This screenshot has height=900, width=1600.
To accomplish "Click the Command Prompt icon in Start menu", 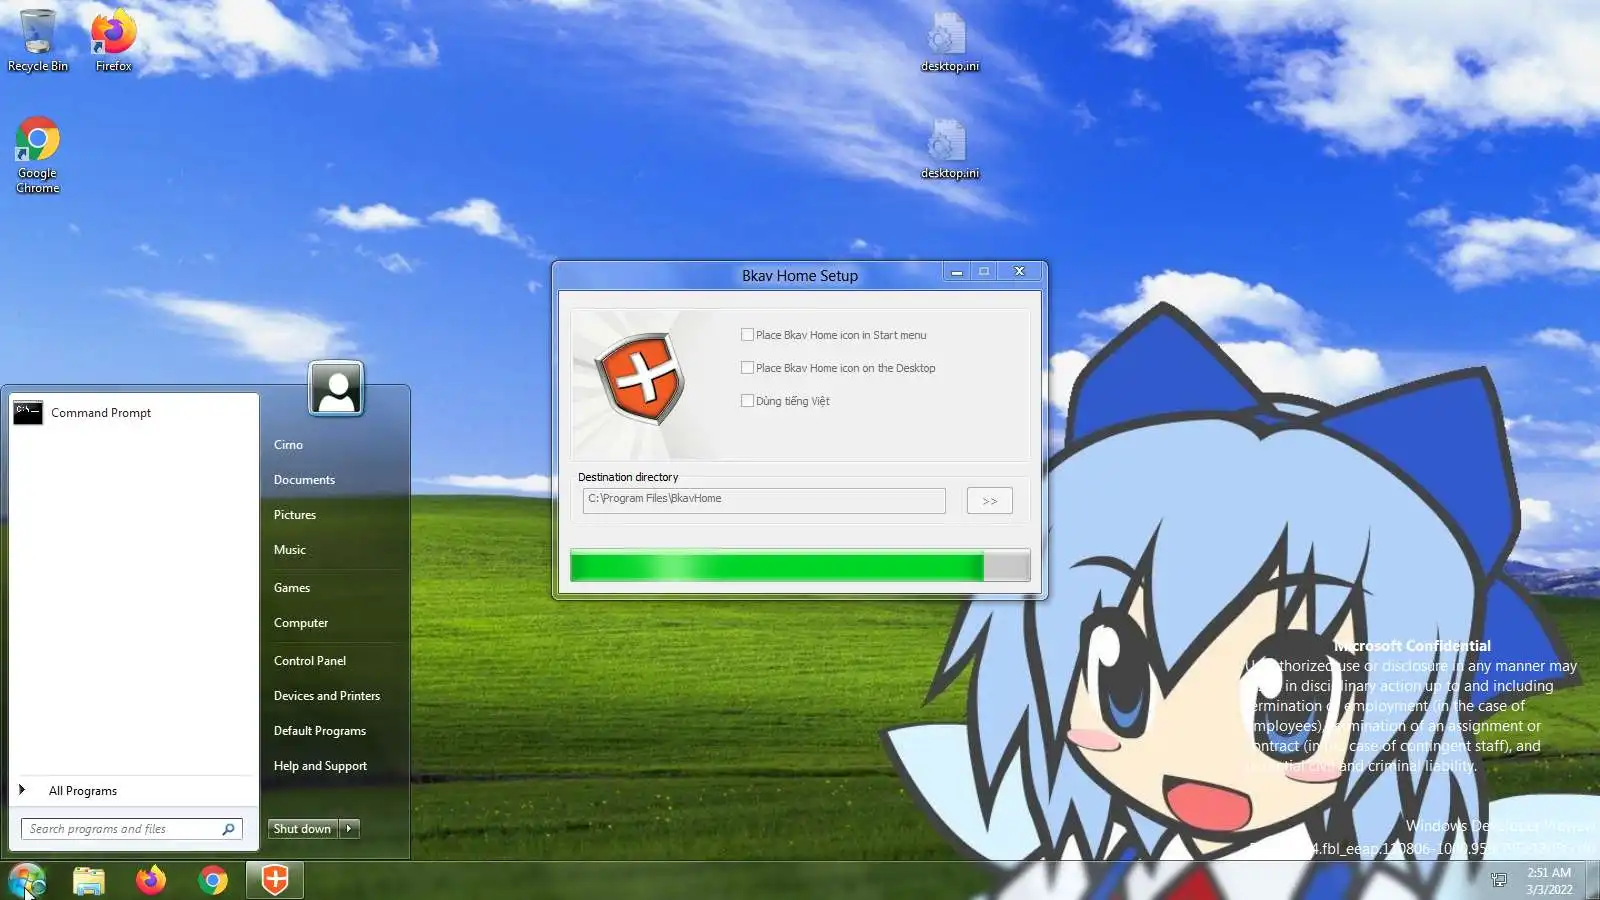I will [28, 412].
